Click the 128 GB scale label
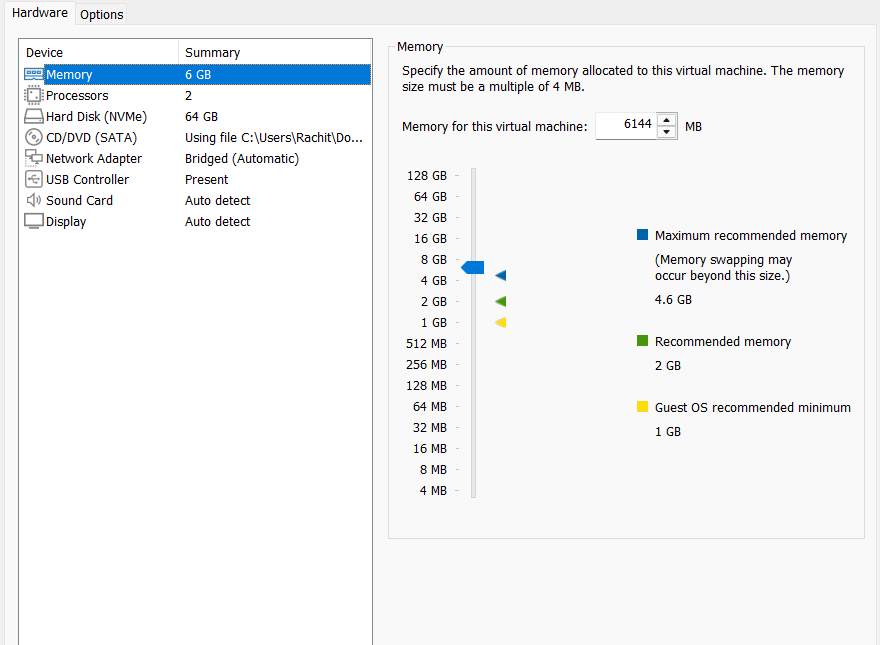 427,176
